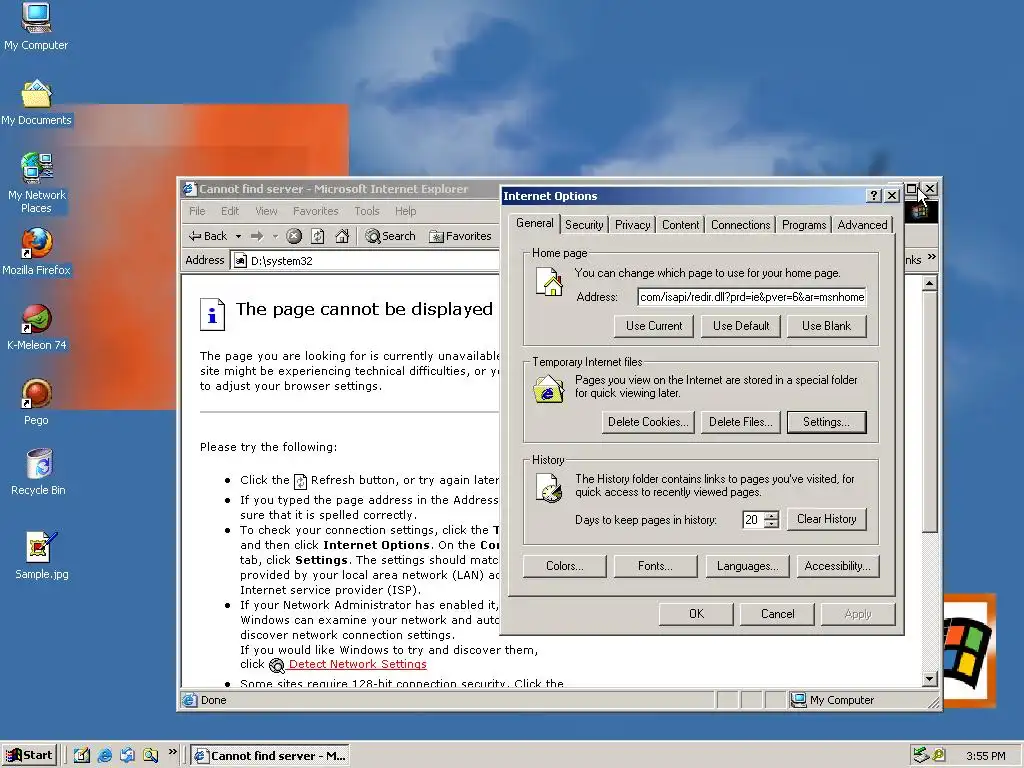The image size is (1024, 768).
Task: Open the View menu in Internet Explorer
Action: 266,211
